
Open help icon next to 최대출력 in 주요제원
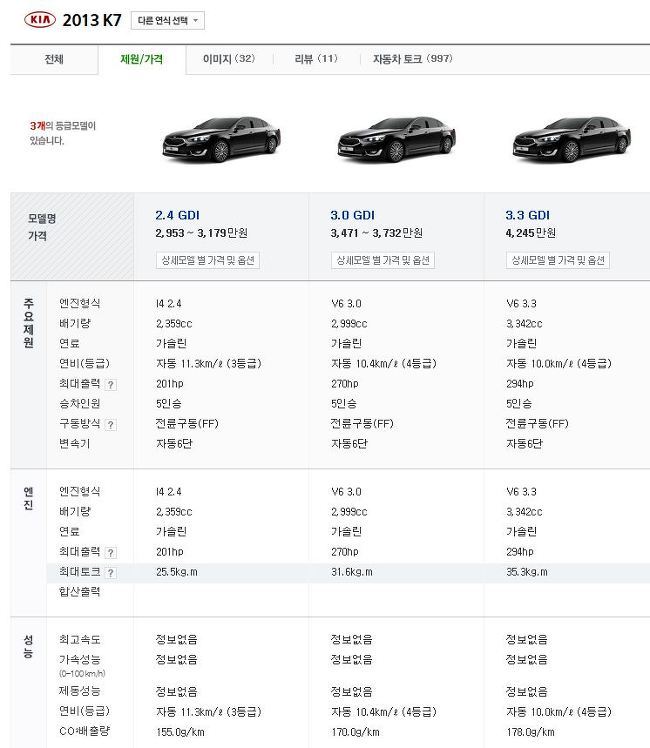(111, 384)
